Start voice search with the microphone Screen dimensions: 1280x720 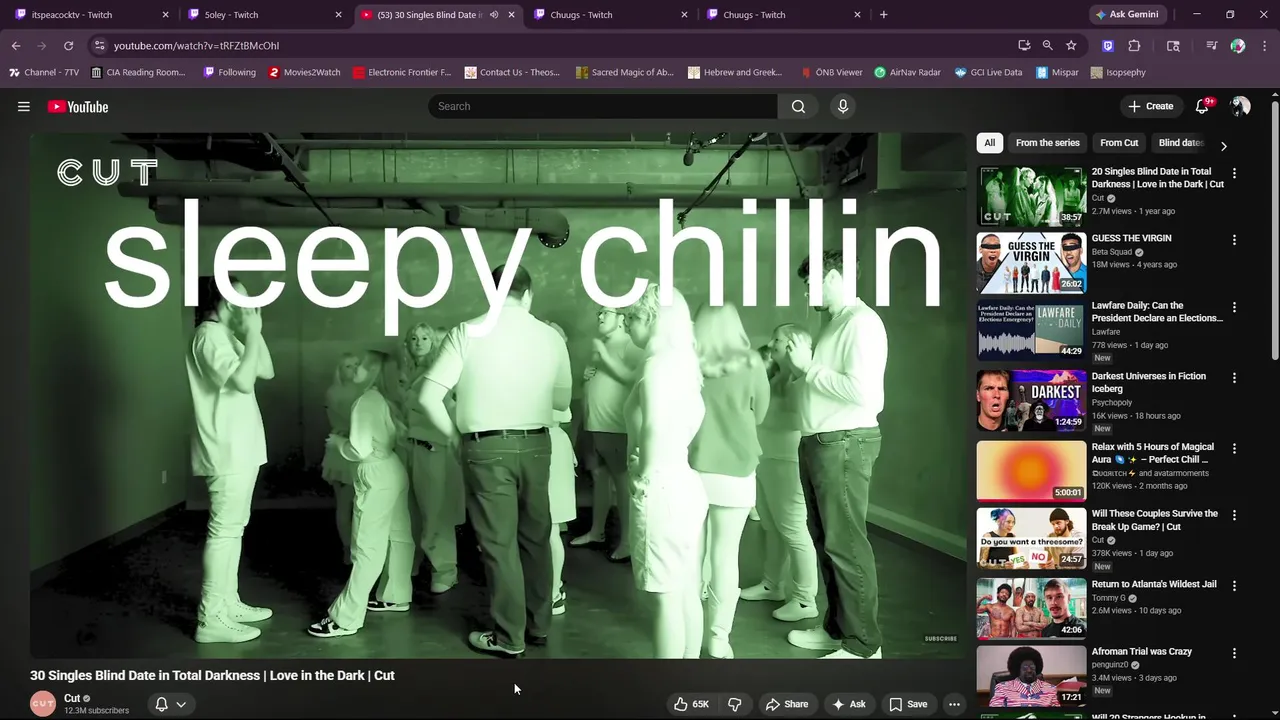coord(843,107)
